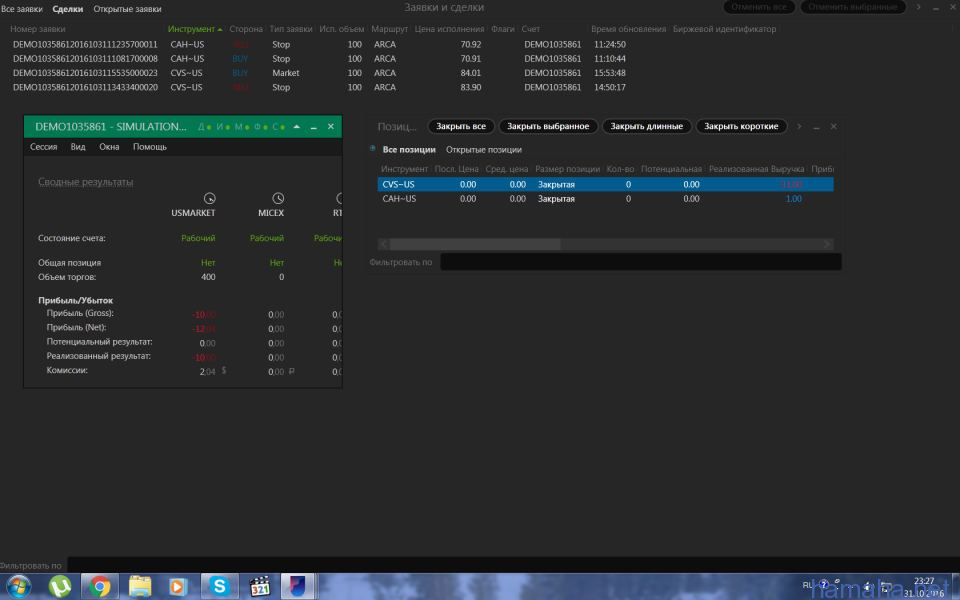
Task: Open Windows Explorer folder from taskbar
Action: click(140, 587)
